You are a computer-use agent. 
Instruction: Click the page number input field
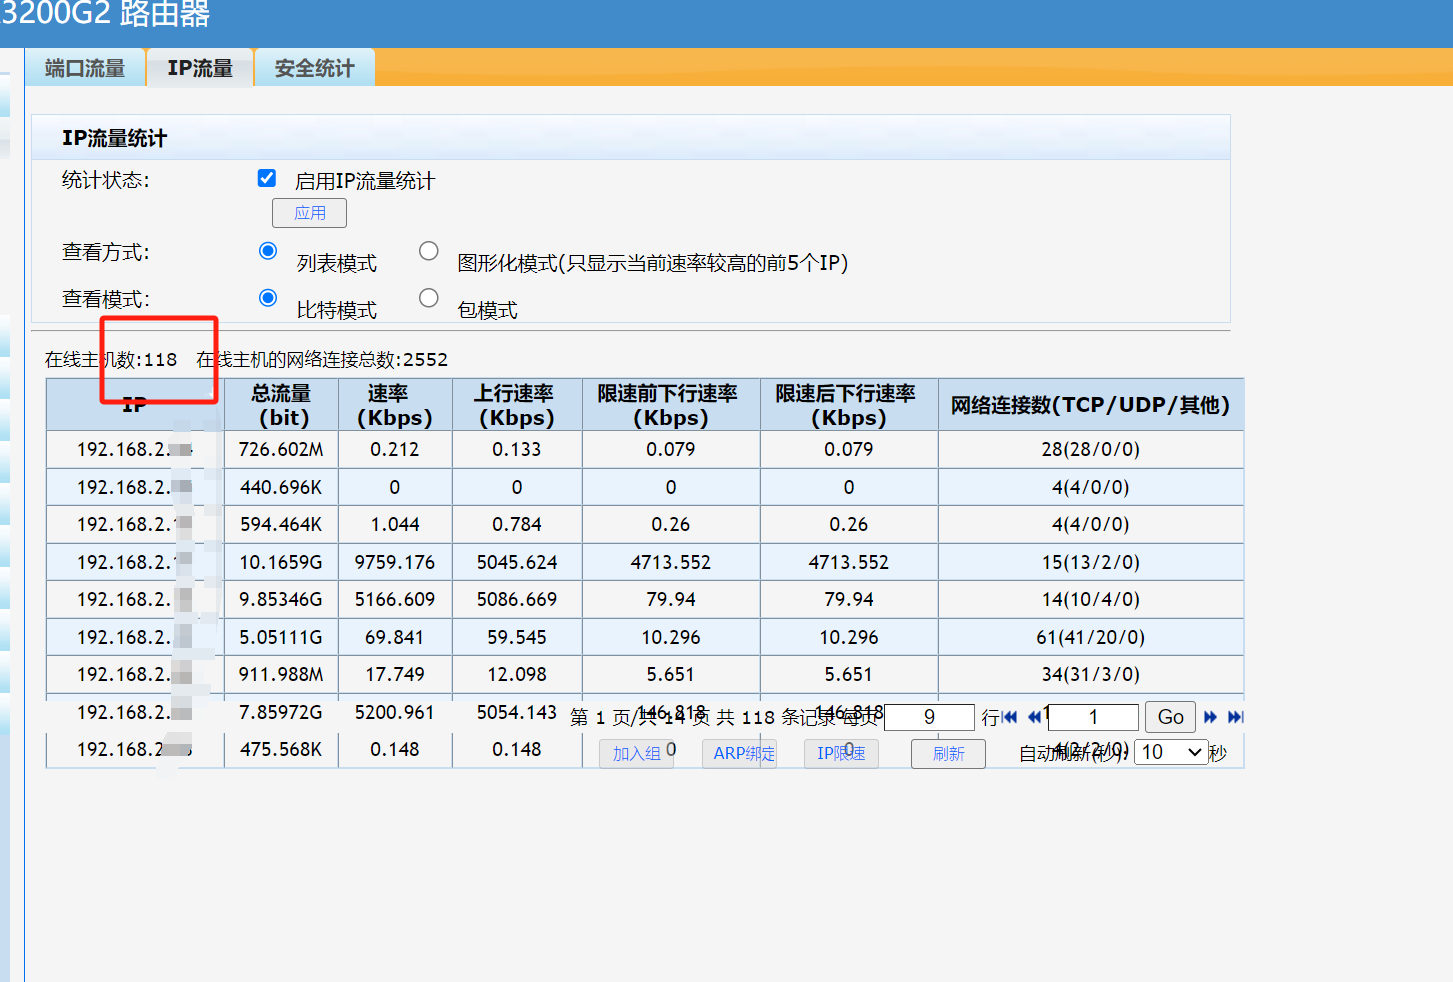pos(1093,717)
